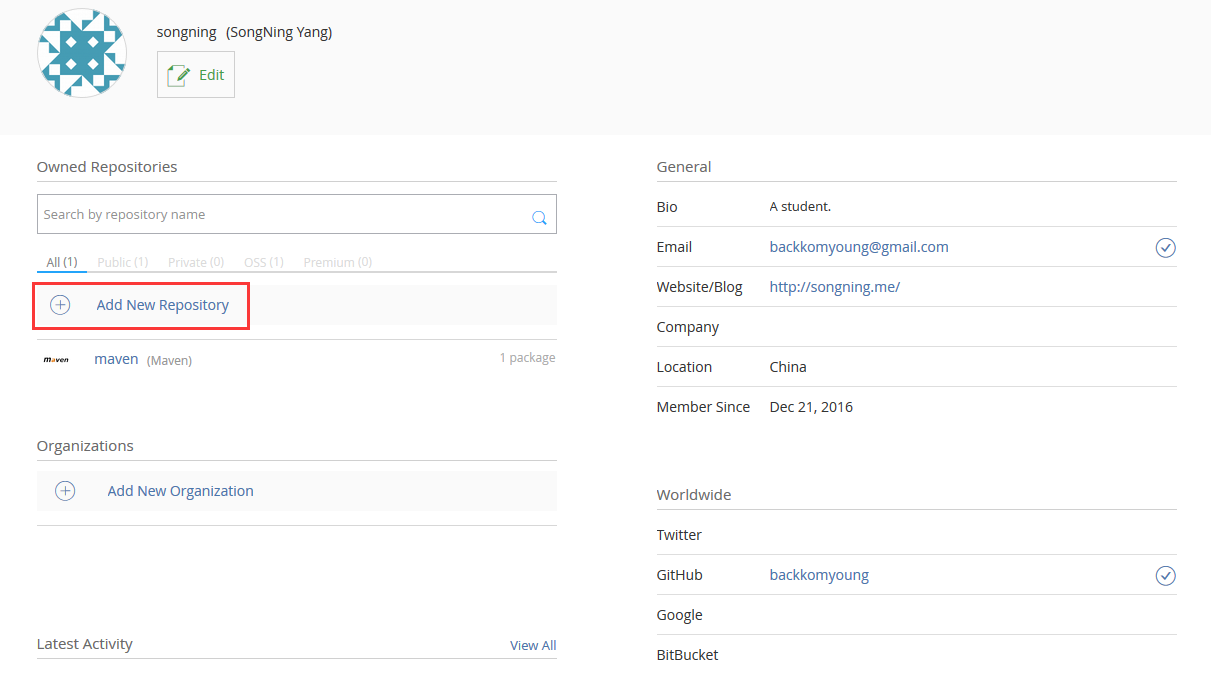This screenshot has width=1211, height=689.
Task: Click the verified checkmark beside the email
Action: click(1165, 247)
